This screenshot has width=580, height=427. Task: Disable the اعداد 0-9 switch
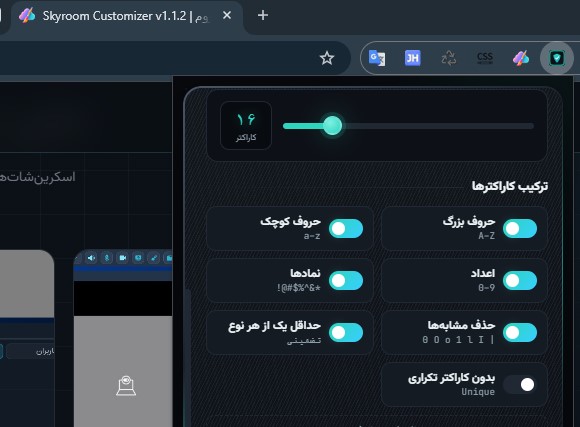519,280
